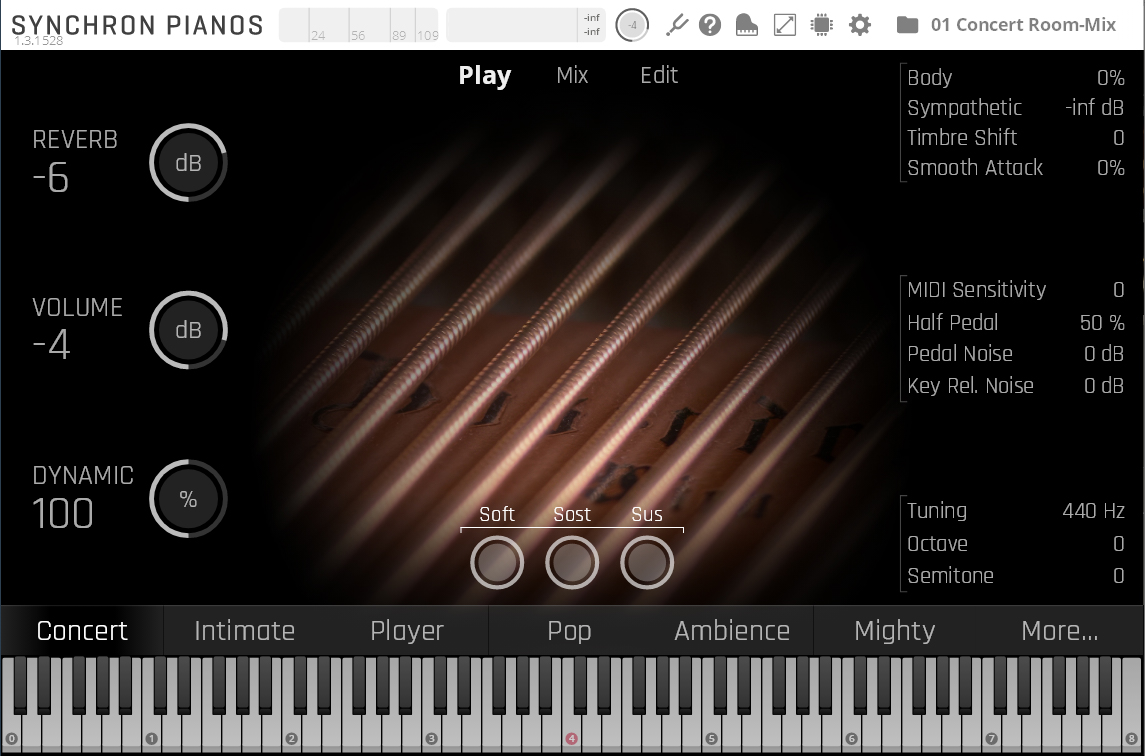Toggle the Sus pedal button
The height and width of the screenshot is (756, 1145).
(647, 563)
